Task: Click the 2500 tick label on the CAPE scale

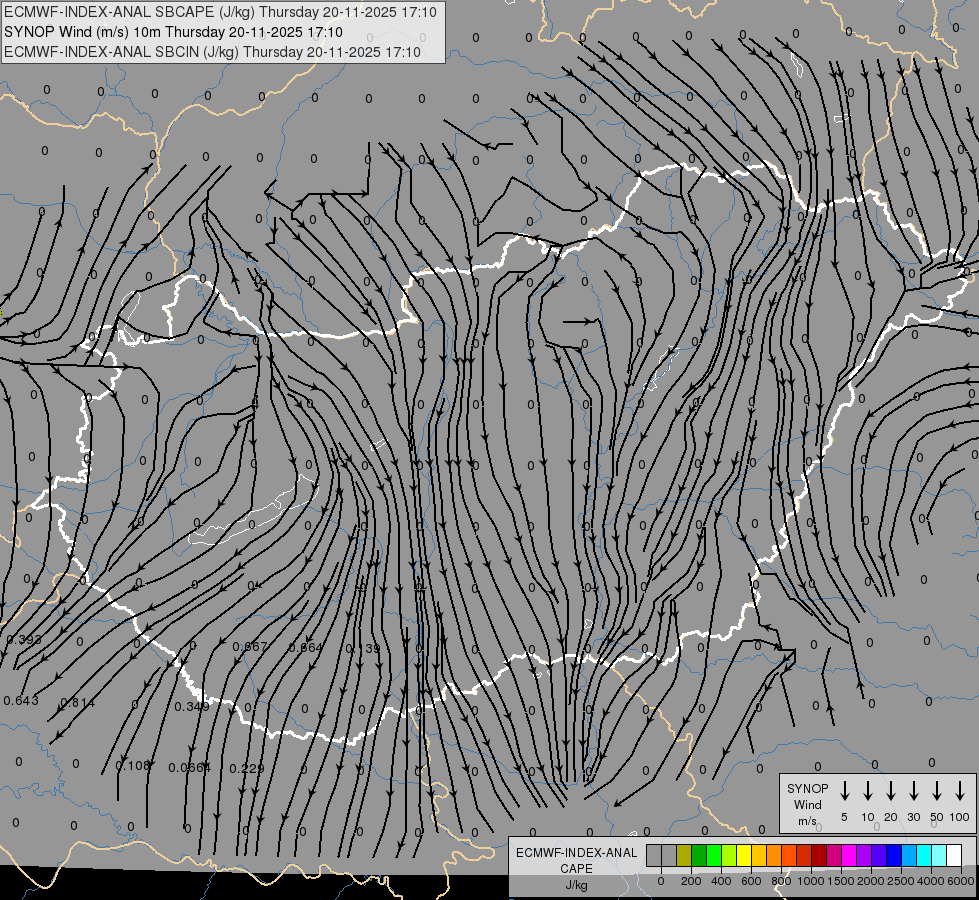Action: coord(901,881)
